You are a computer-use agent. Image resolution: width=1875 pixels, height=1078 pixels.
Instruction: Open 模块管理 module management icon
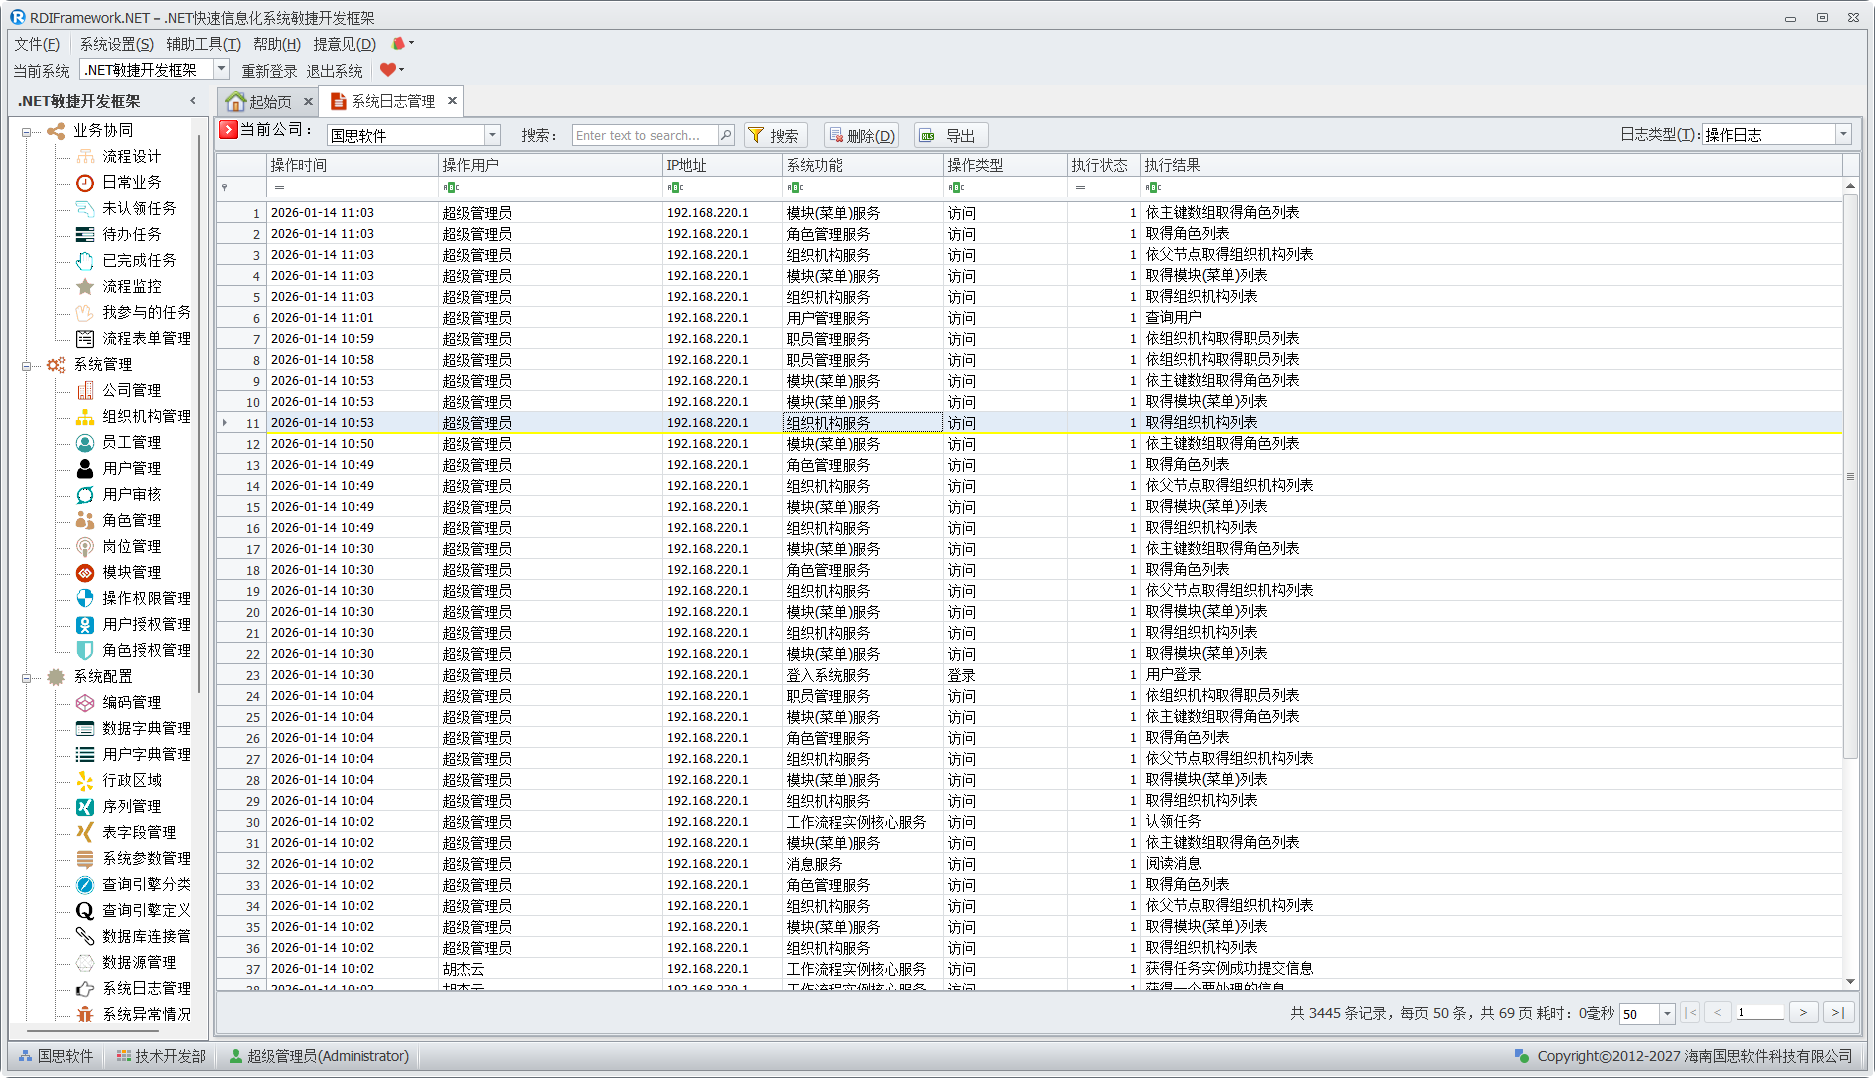[86, 572]
